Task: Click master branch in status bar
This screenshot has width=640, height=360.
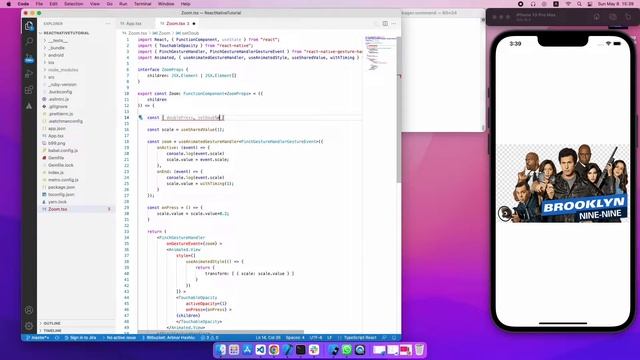Action: 38,338
